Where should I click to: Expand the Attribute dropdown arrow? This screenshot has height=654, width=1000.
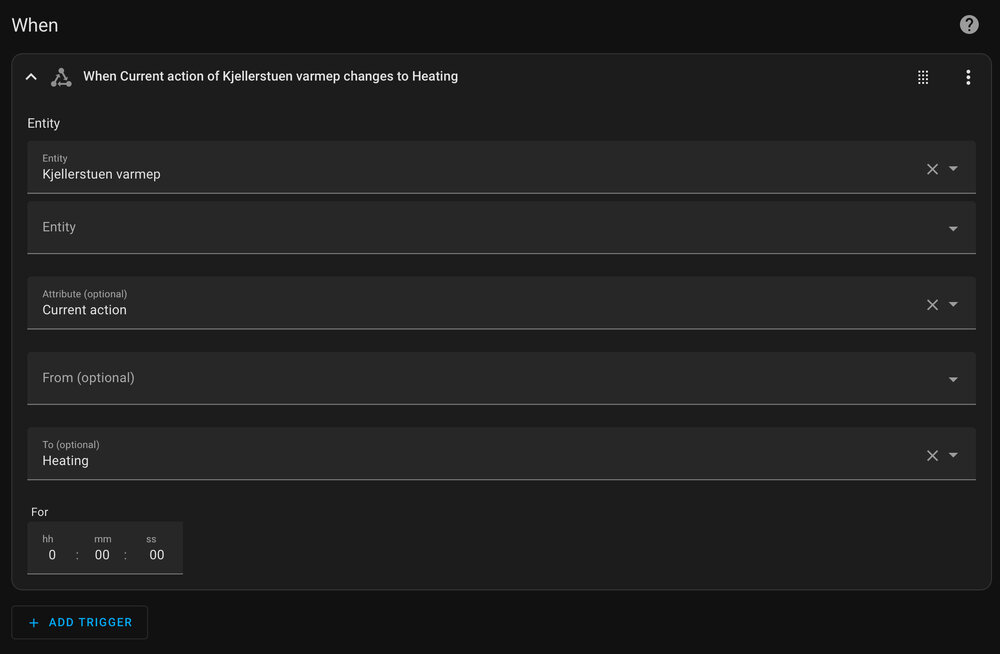954,305
